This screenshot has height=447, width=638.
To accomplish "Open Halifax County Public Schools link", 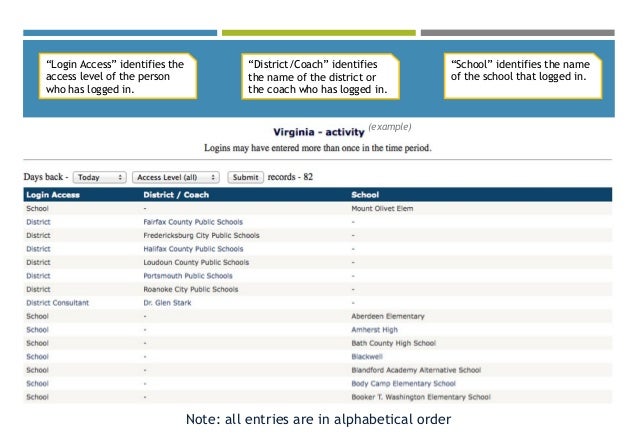I will [x=193, y=249].
